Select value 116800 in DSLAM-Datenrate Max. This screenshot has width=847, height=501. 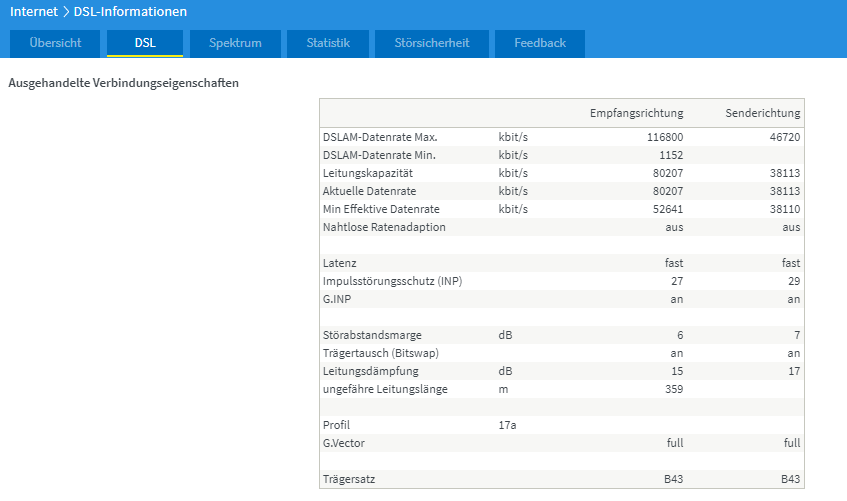click(x=665, y=137)
